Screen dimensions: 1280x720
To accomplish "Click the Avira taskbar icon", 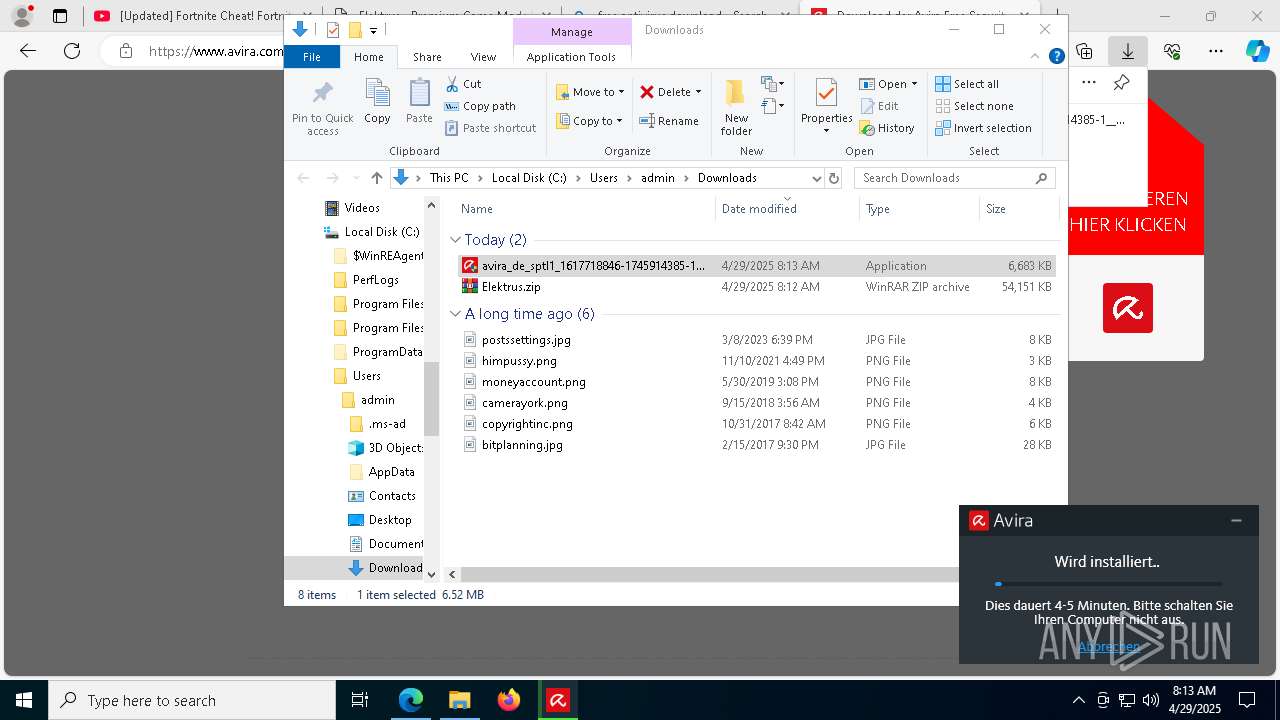I will [x=558, y=700].
